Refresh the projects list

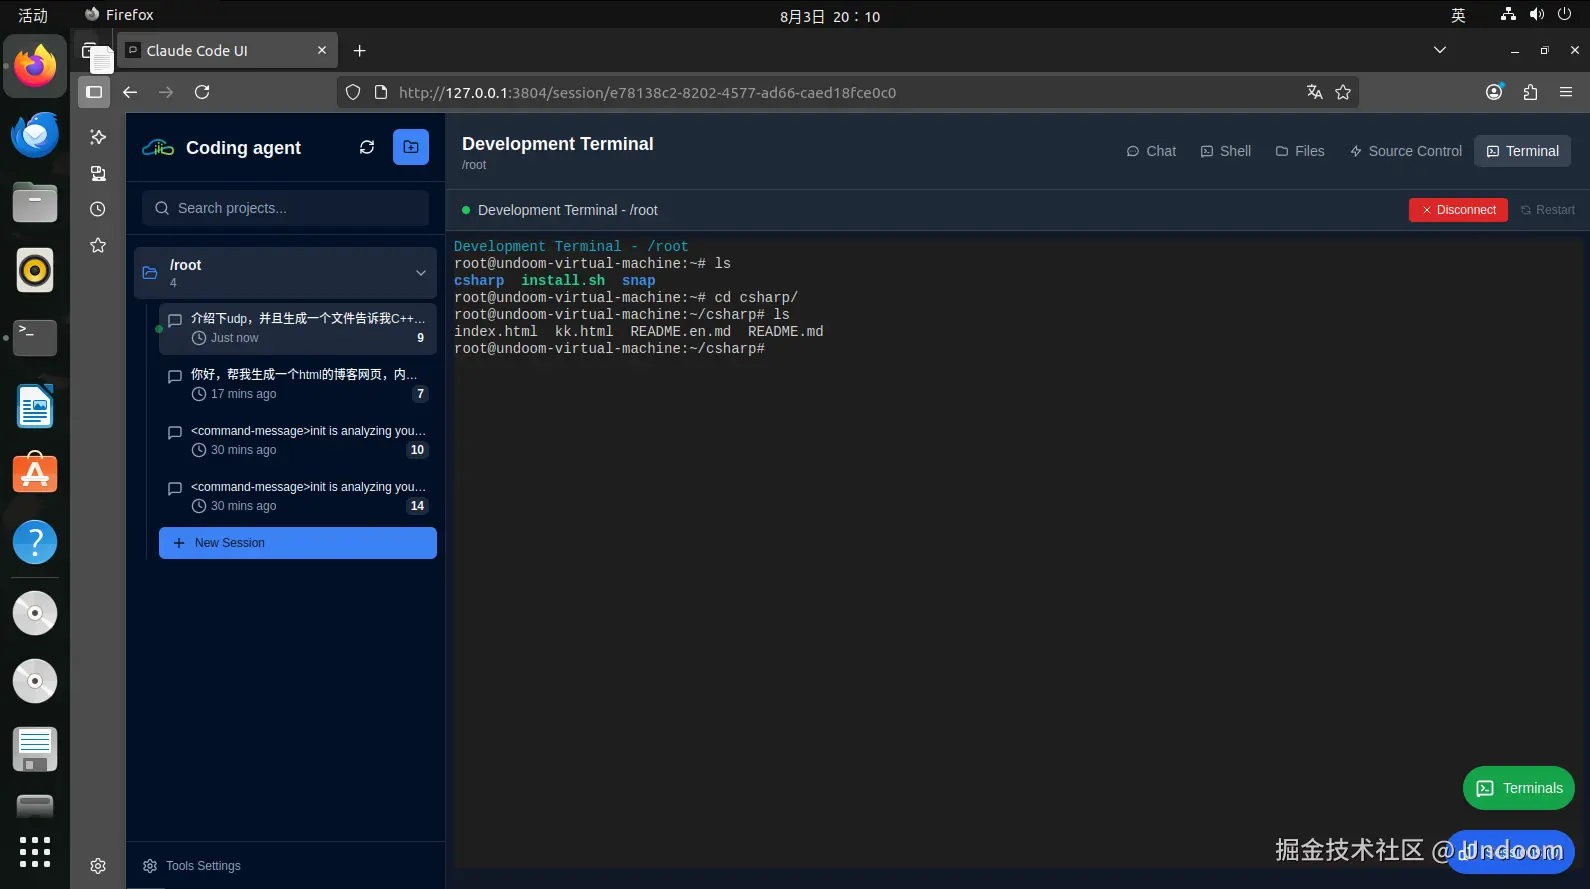(x=367, y=147)
